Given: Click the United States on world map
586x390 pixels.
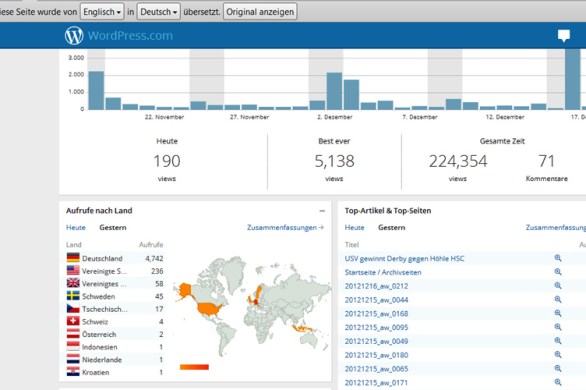Looking at the screenshot, I should (210, 310).
